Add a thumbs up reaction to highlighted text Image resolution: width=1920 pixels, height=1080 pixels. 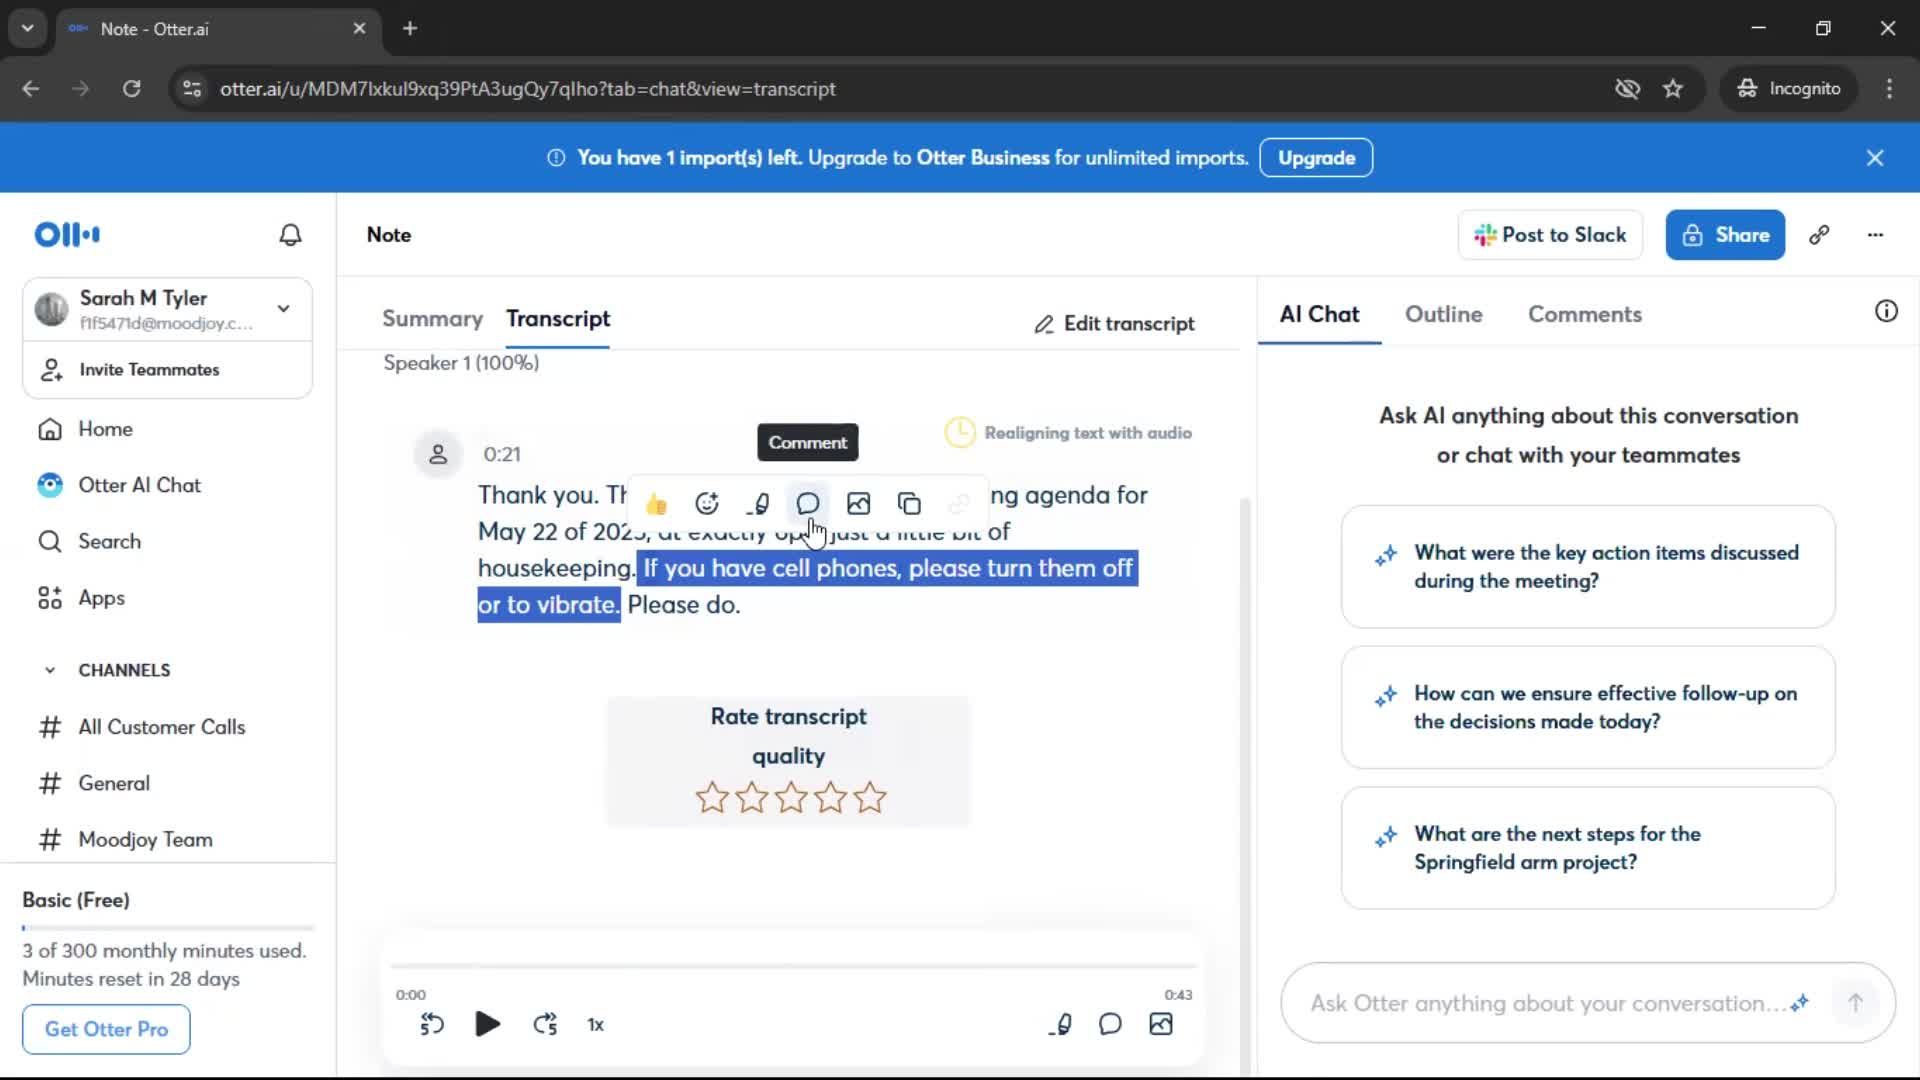pos(656,504)
